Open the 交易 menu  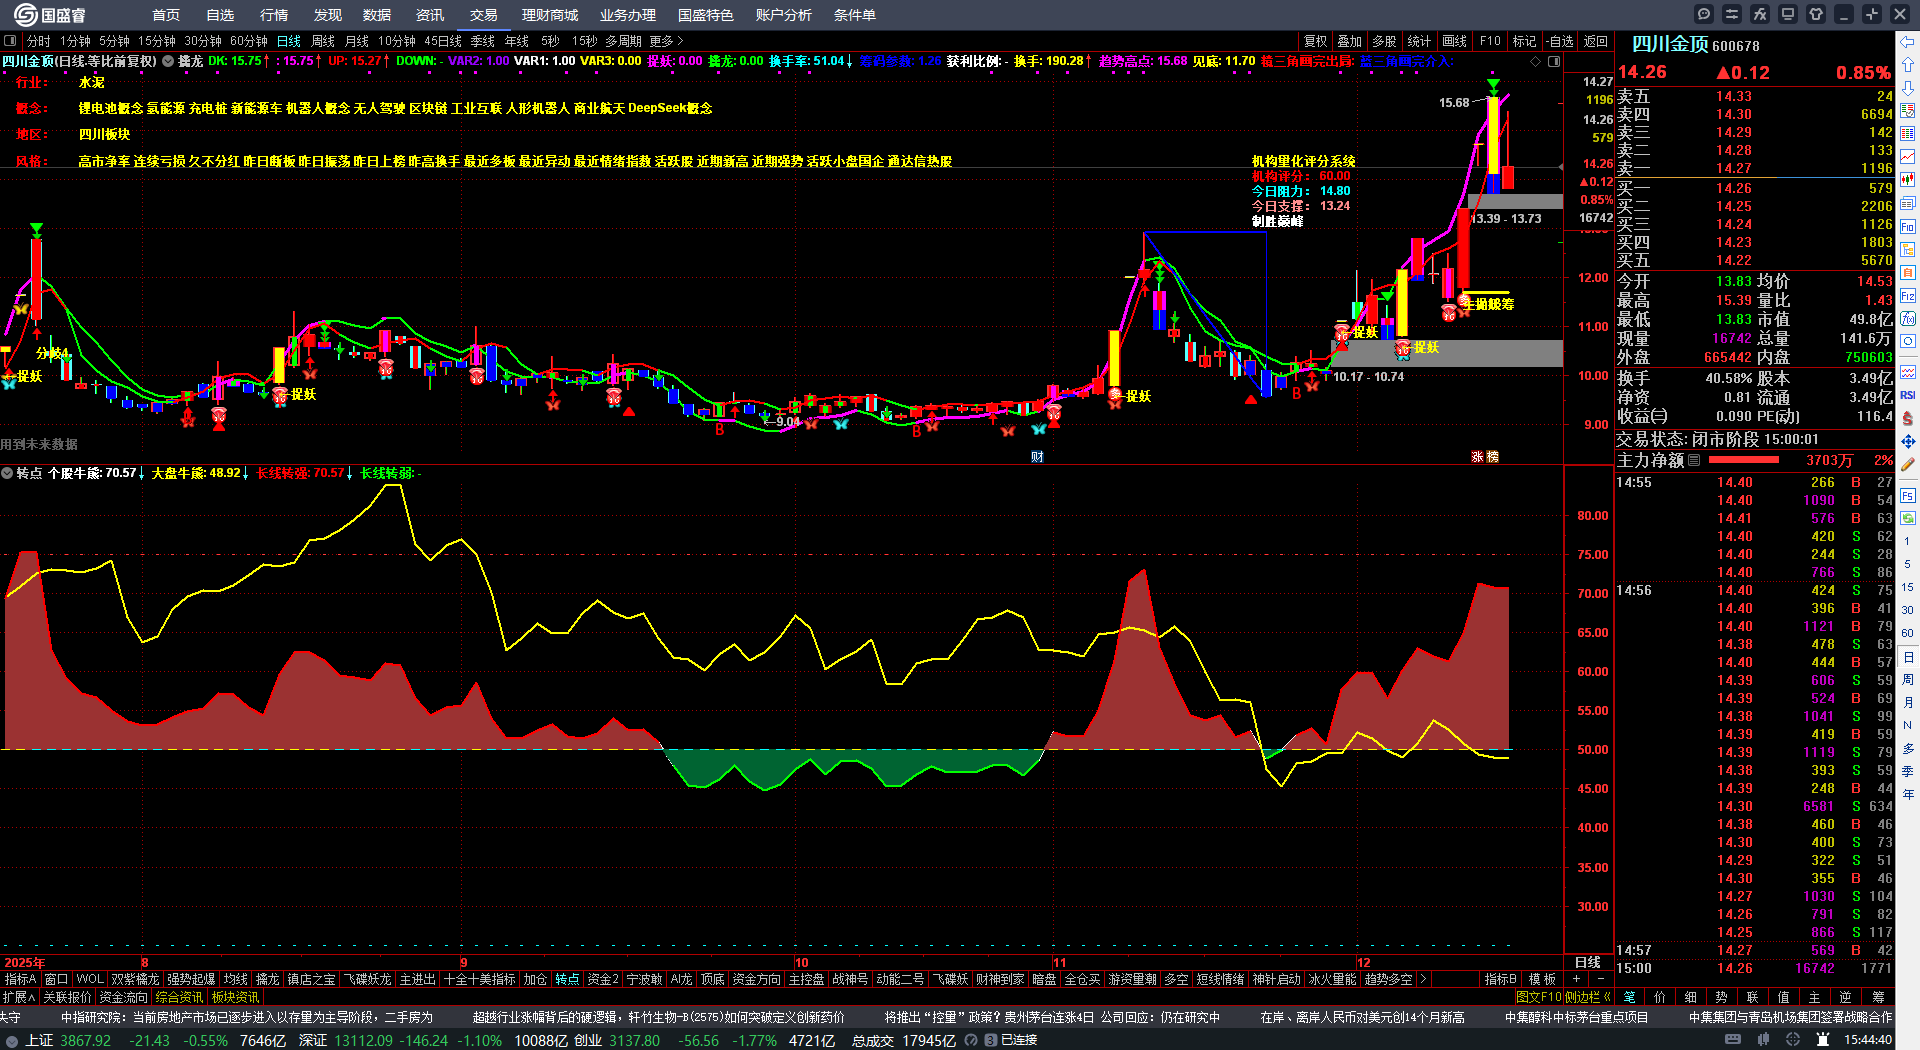tap(484, 15)
